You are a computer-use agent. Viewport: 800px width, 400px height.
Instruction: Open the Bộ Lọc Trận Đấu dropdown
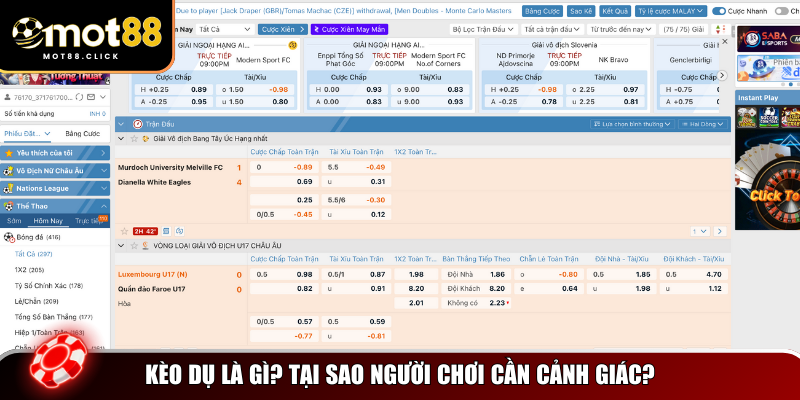[483, 30]
